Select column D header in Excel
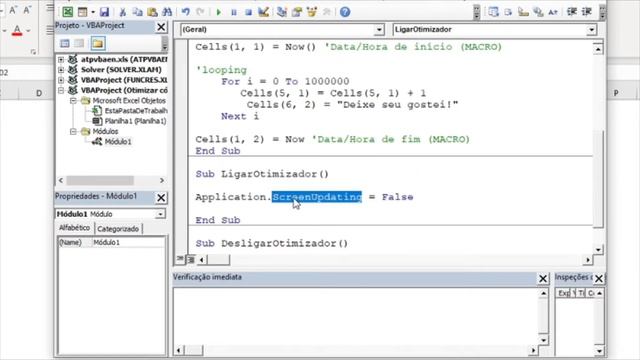Viewport: 640px width, 360px height. pos(39,93)
